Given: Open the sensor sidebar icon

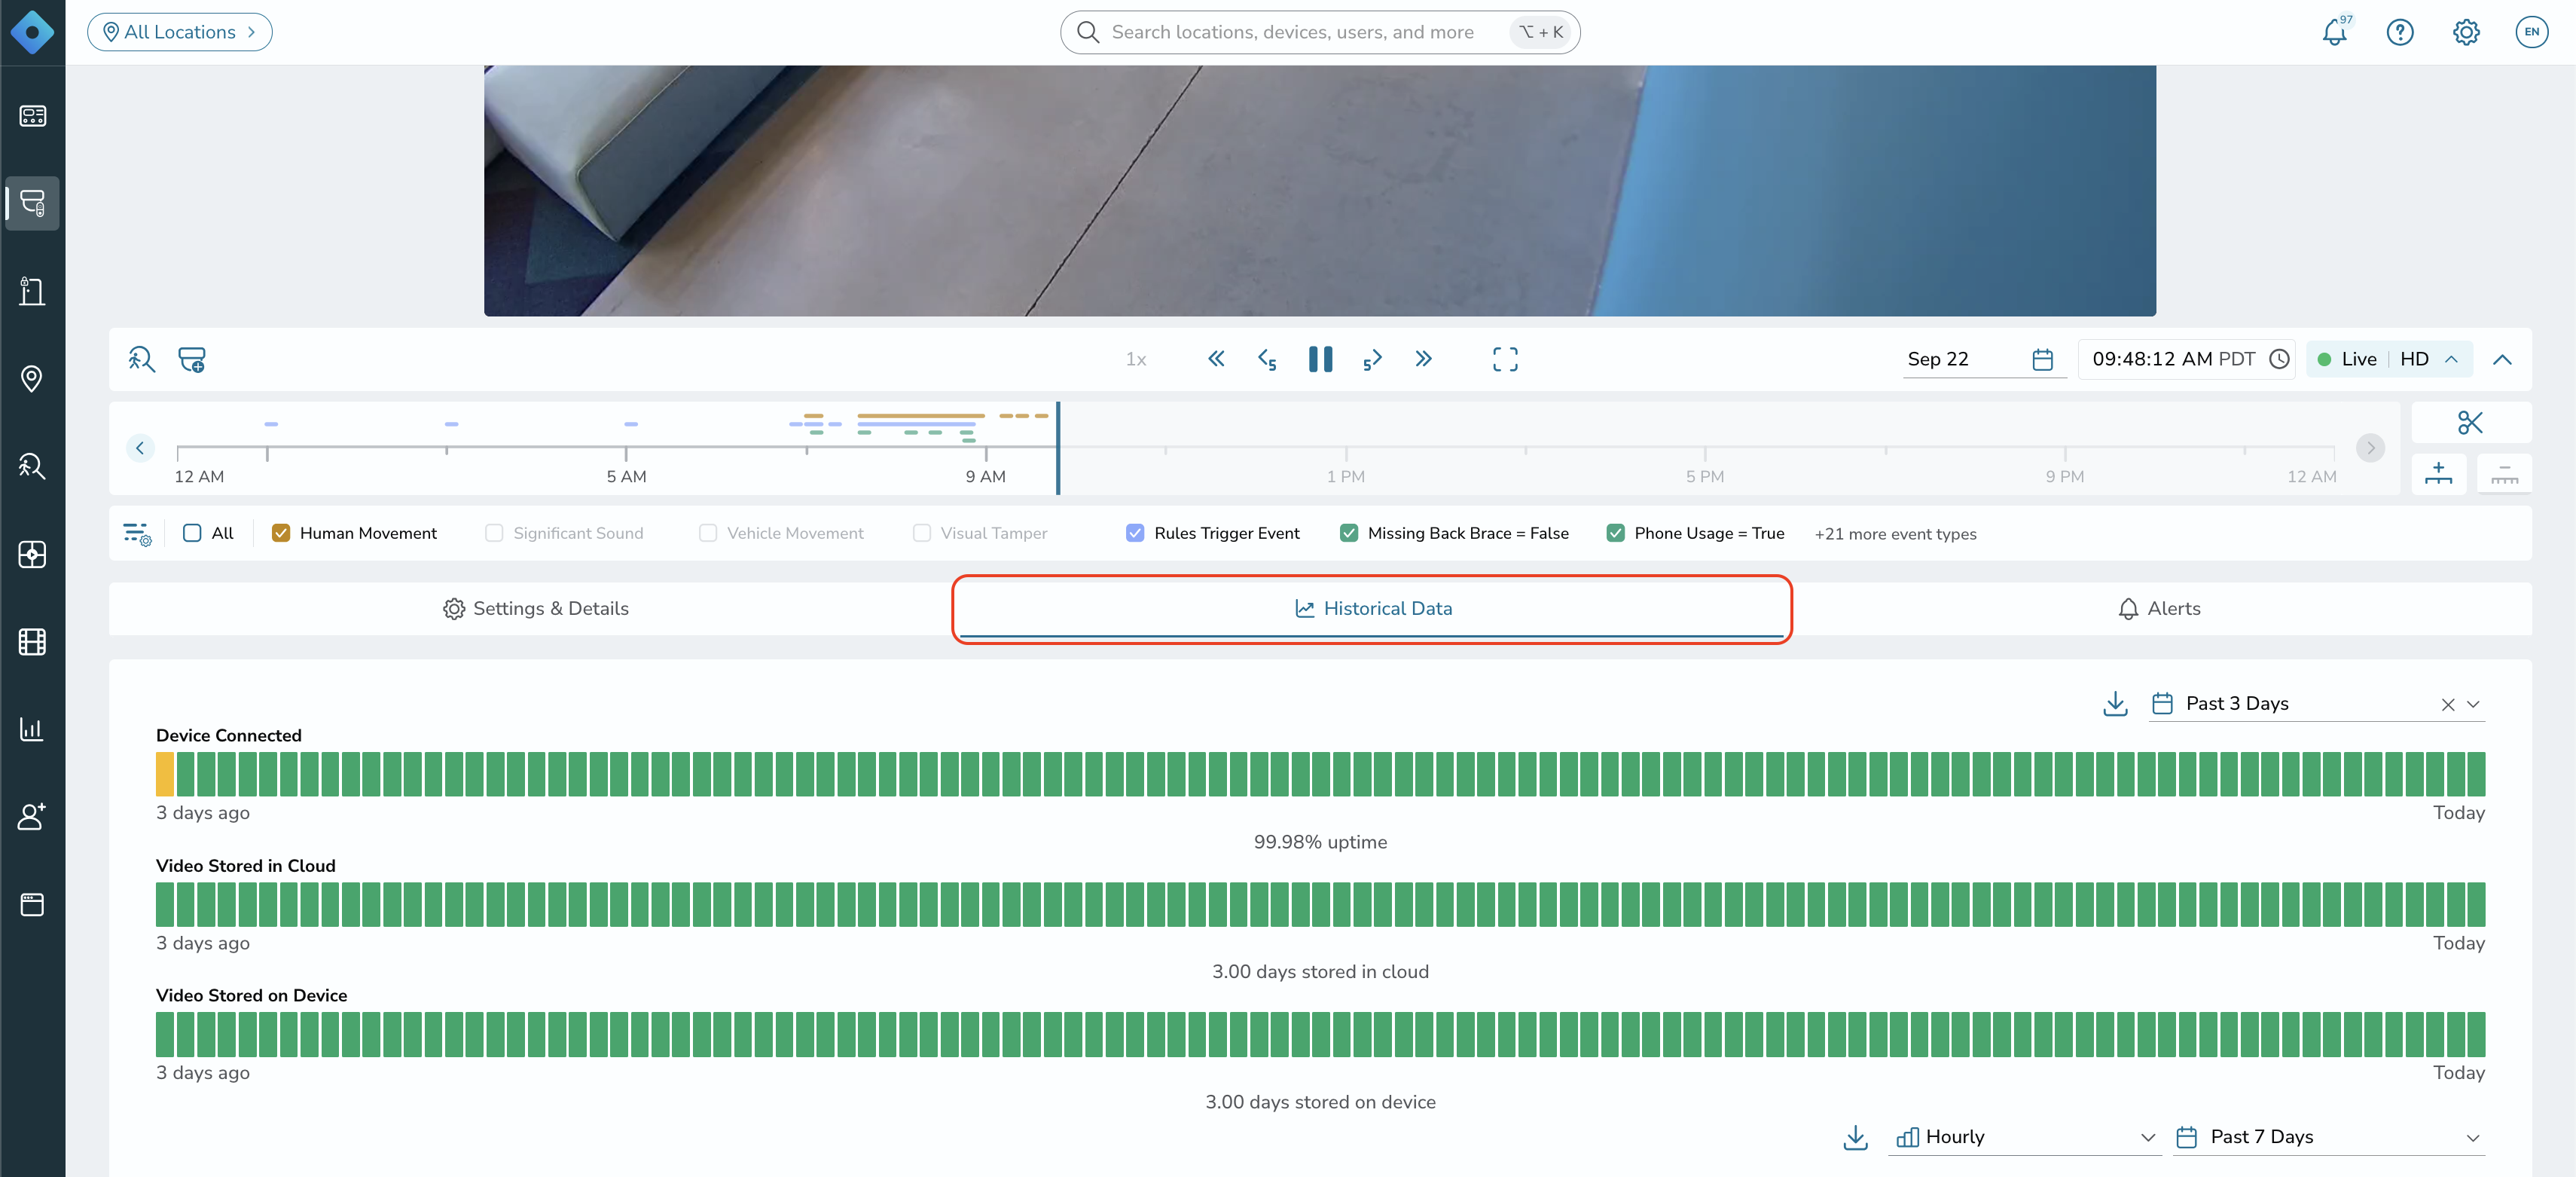Looking at the screenshot, I should point(32,554).
